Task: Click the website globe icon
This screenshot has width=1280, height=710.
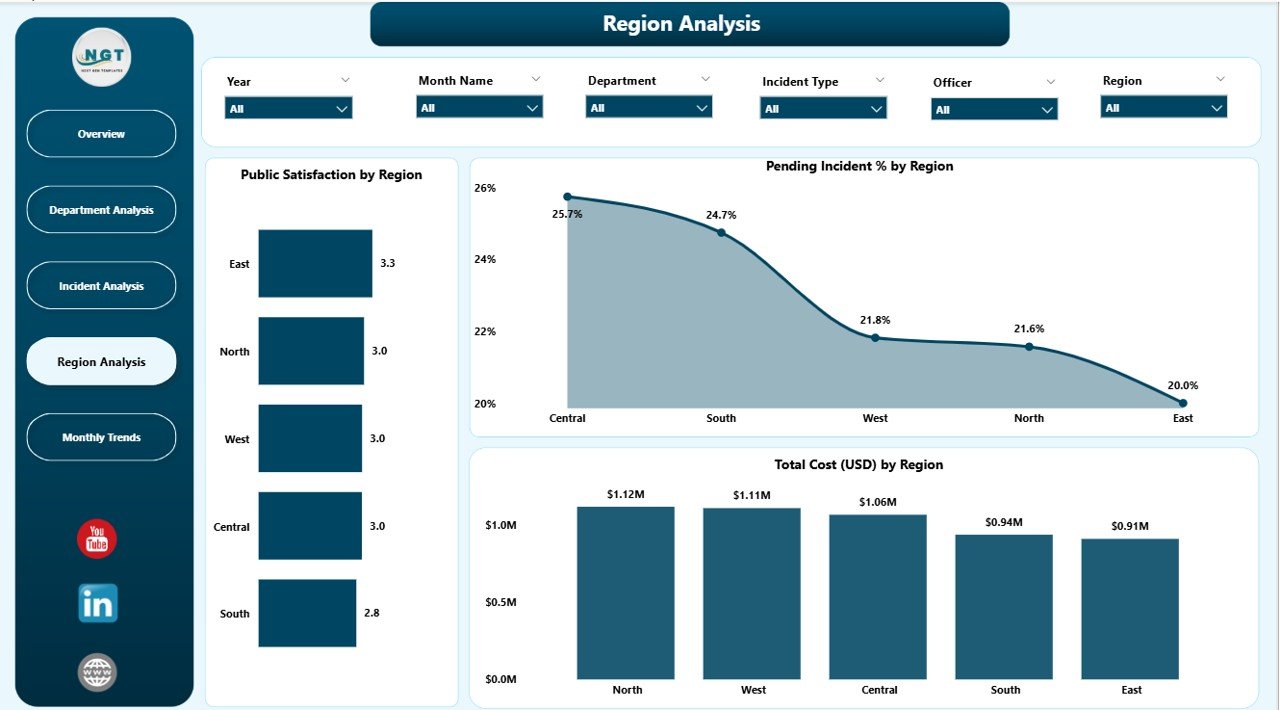Action: click(97, 672)
